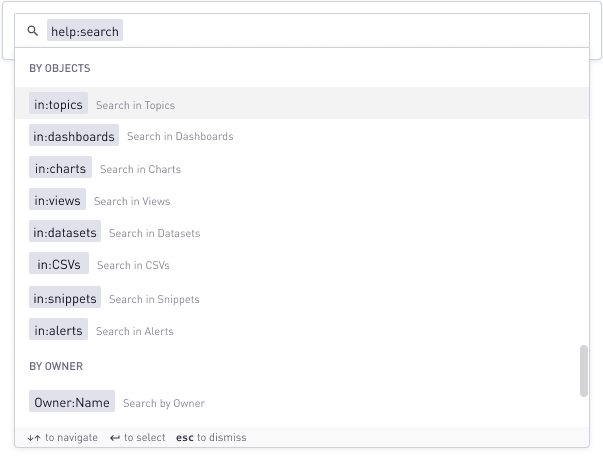This screenshot has width=603, height=456.
Task: Select the in:topics suggestion
Action: pyautogui.click(x=58, y=103)
